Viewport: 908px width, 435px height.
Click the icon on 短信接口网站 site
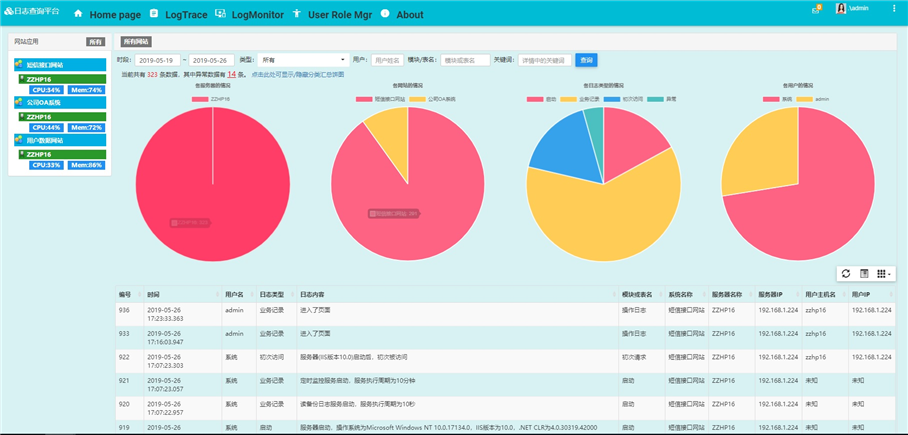19,64
